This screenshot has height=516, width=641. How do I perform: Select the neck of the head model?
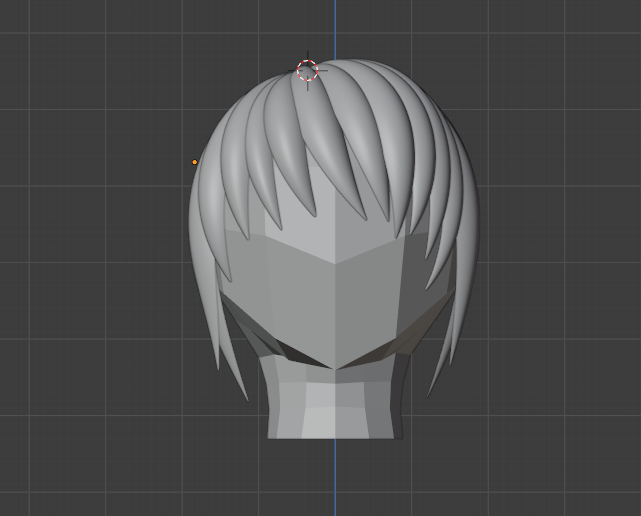(335, 399)
